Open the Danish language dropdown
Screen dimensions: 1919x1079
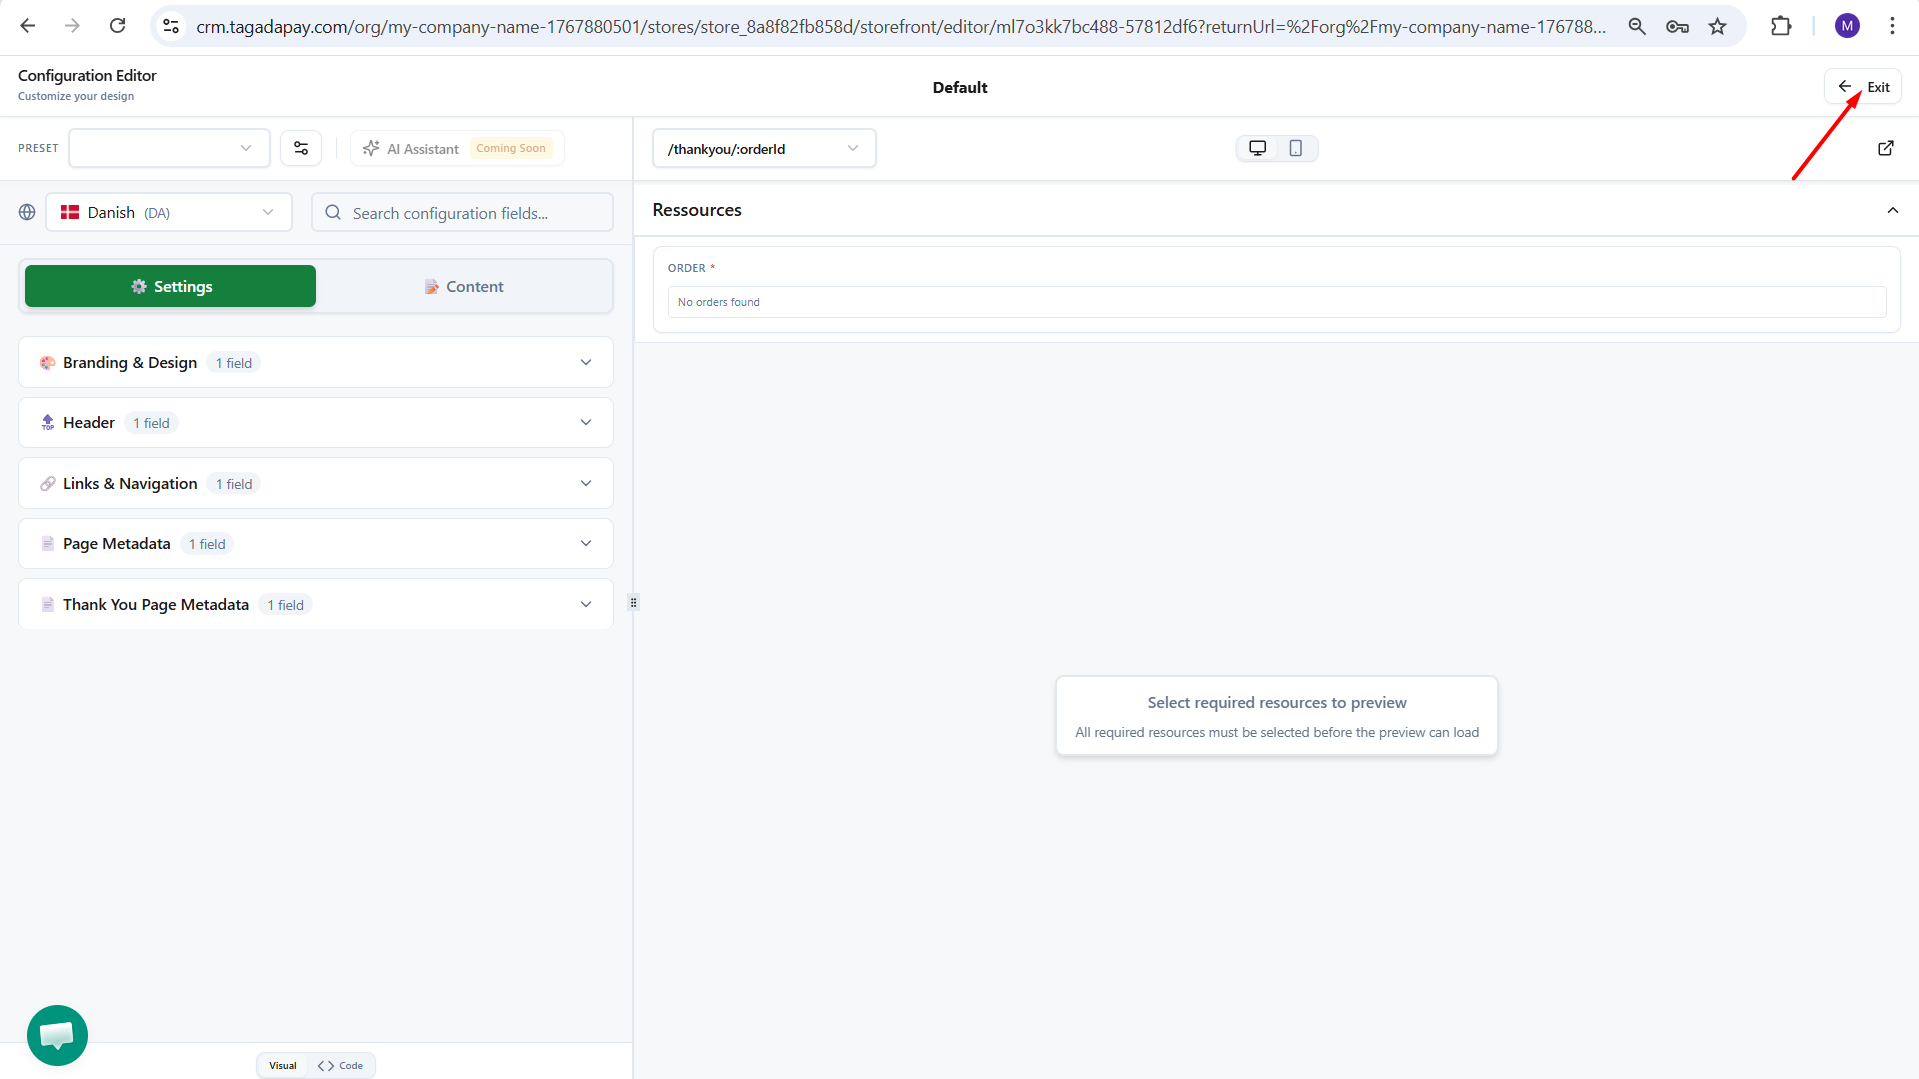(x=168, y=212)
